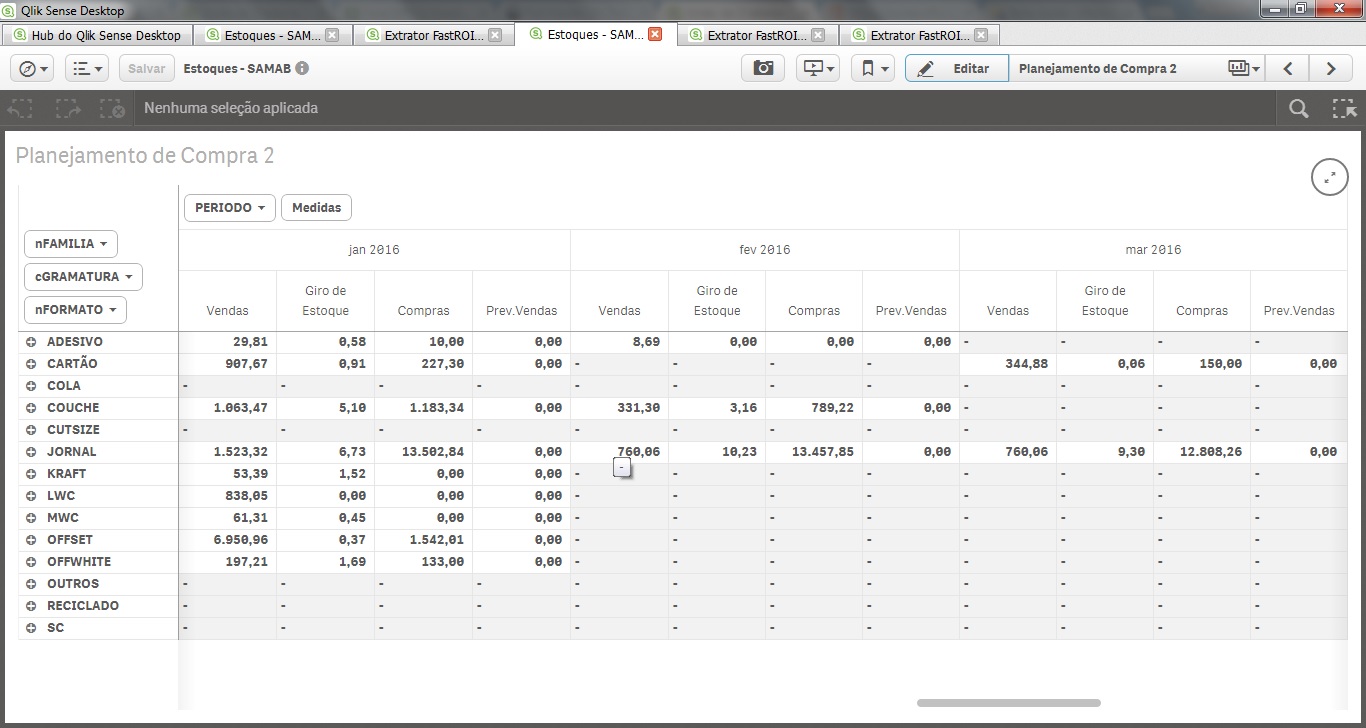1366x728 pixels.
Task: Expand the COUCHE row
Action: coord(31,408)
